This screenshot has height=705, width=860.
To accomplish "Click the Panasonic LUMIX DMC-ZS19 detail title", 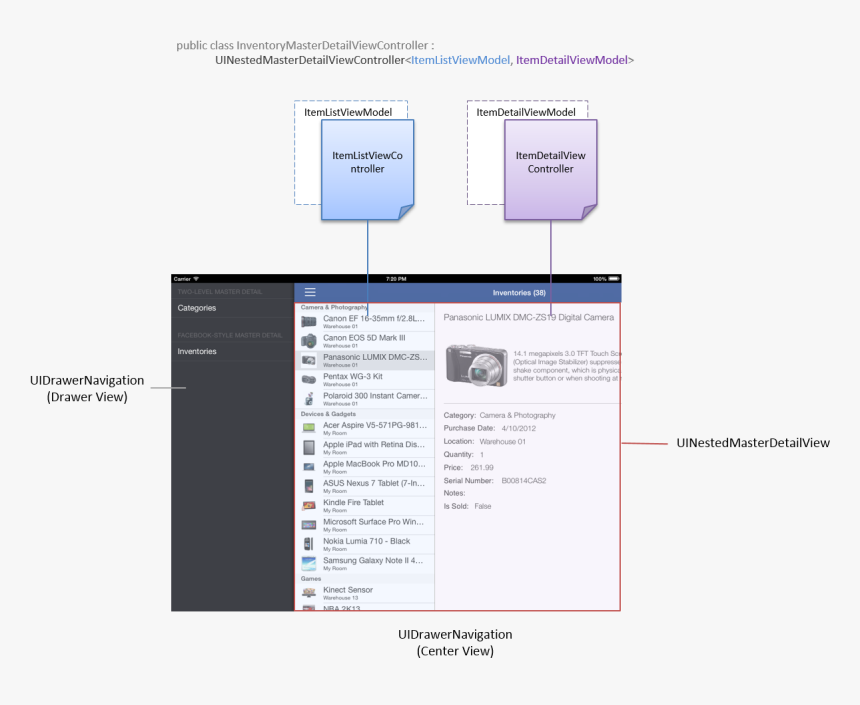I will [529, 317].
